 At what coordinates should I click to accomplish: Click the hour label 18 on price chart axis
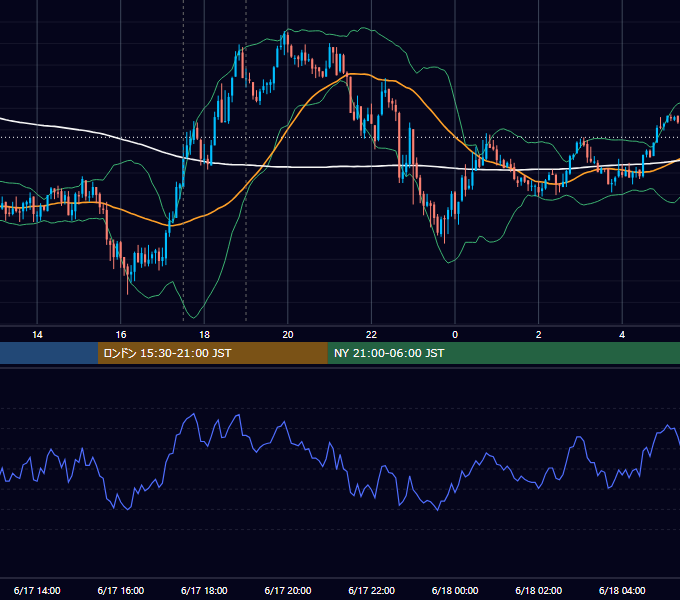(x=204, y=335)
